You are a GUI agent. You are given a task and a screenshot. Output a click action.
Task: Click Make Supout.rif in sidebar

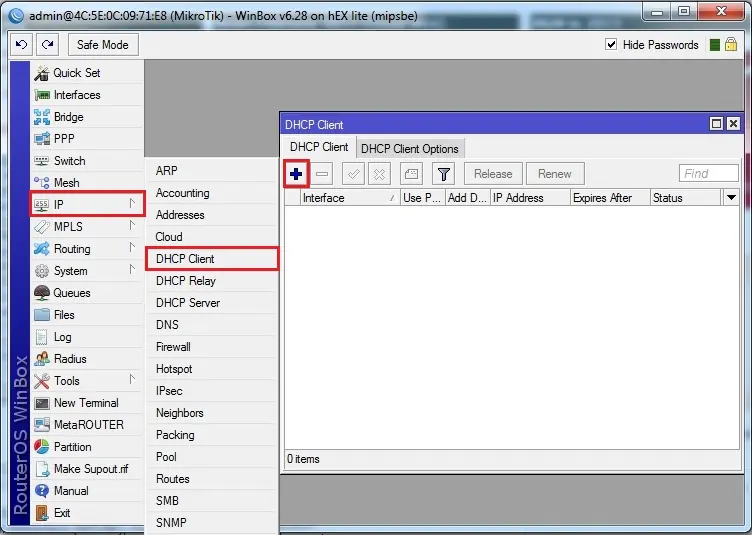pyautogui.click(x=88, y=469)
